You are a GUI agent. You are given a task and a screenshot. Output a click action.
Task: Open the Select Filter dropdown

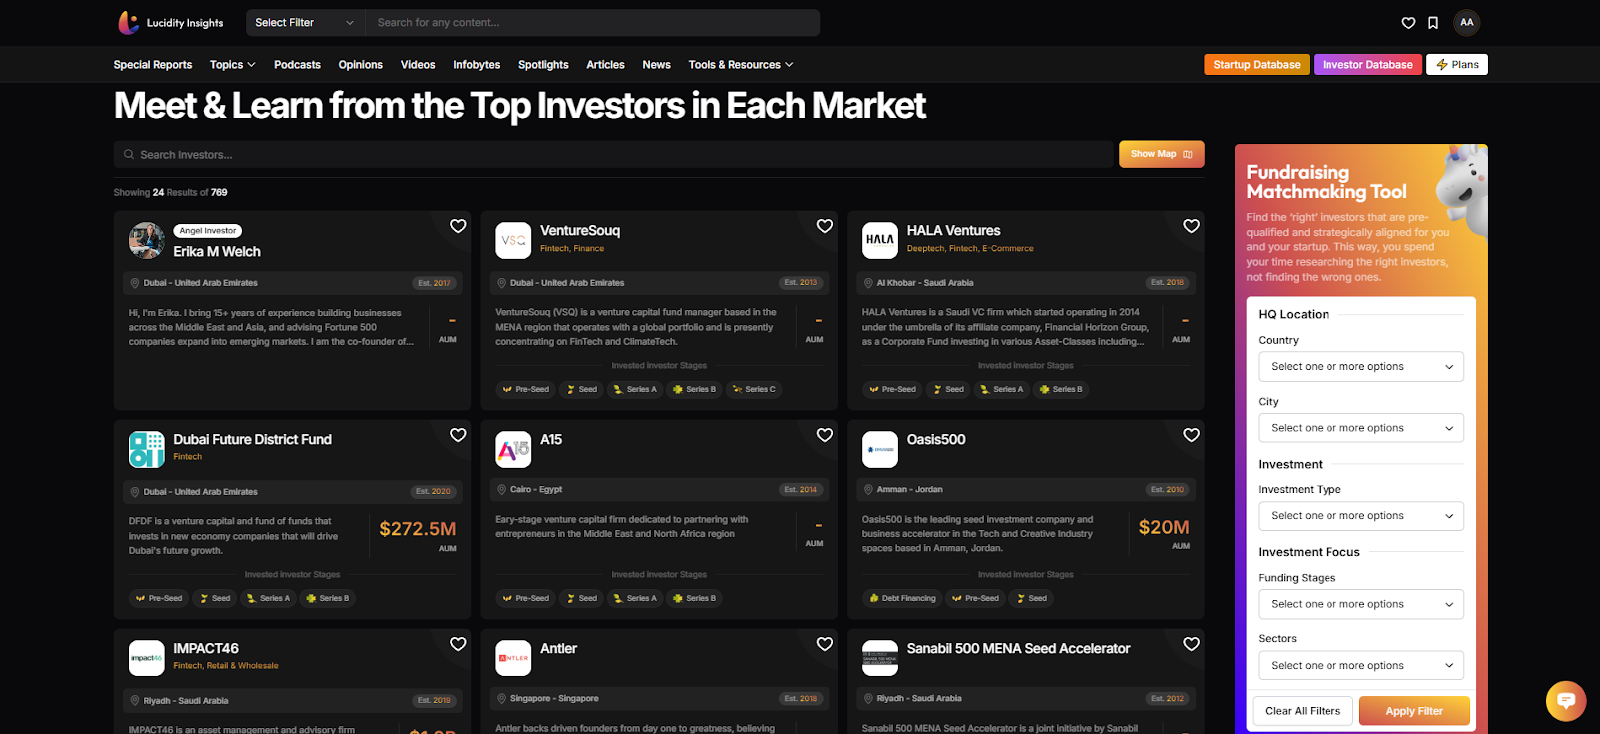click(304, 23)
